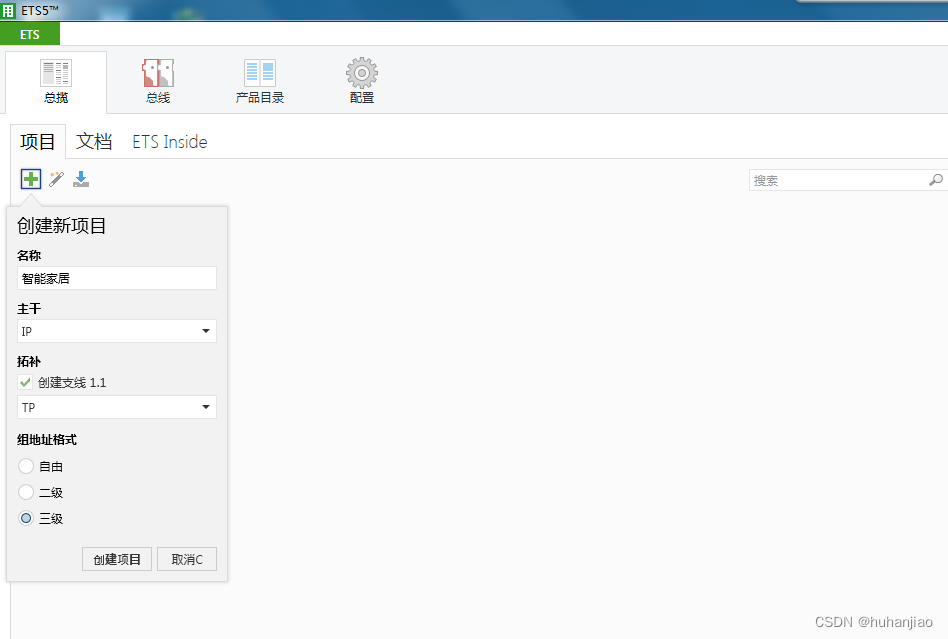The image size is (948, 639).
Task: Click the import project download icon
Action: 81,179
